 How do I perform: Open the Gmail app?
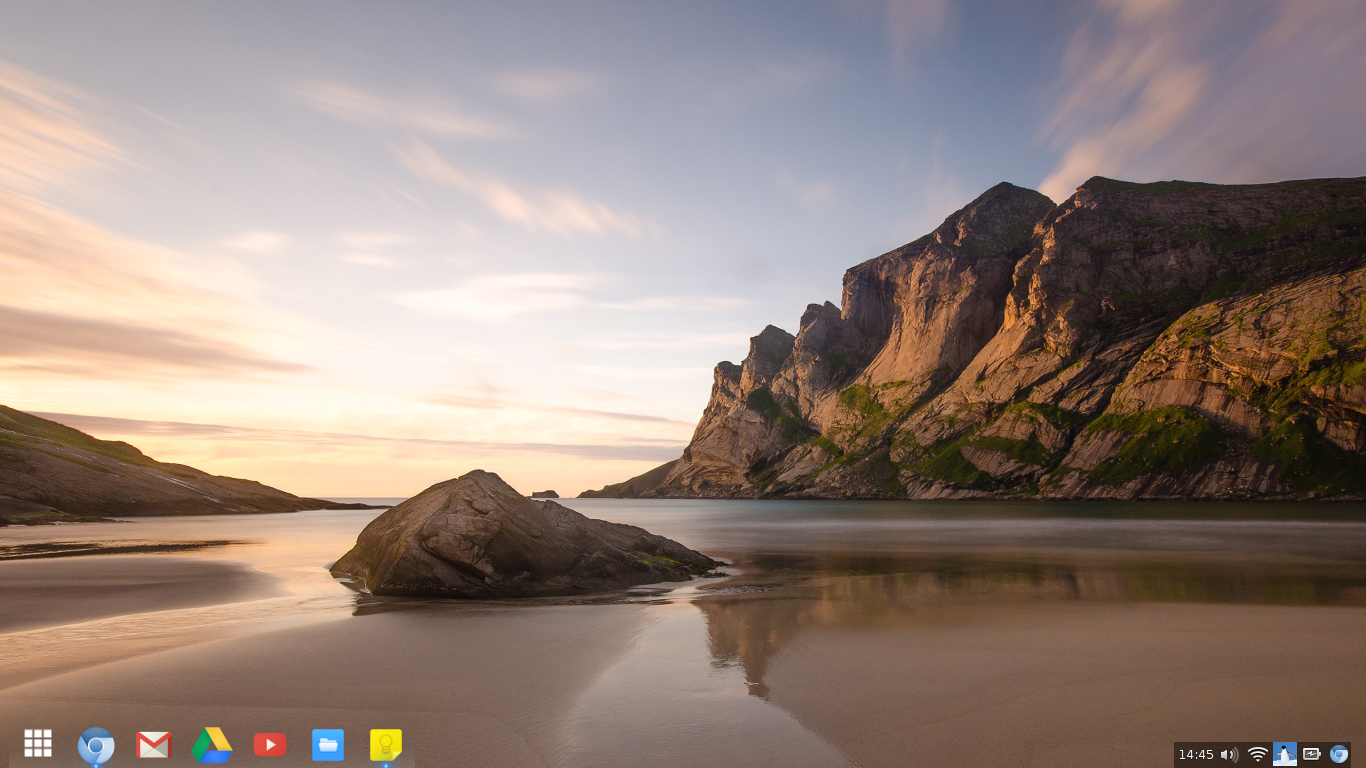click(x=154, y=745)
